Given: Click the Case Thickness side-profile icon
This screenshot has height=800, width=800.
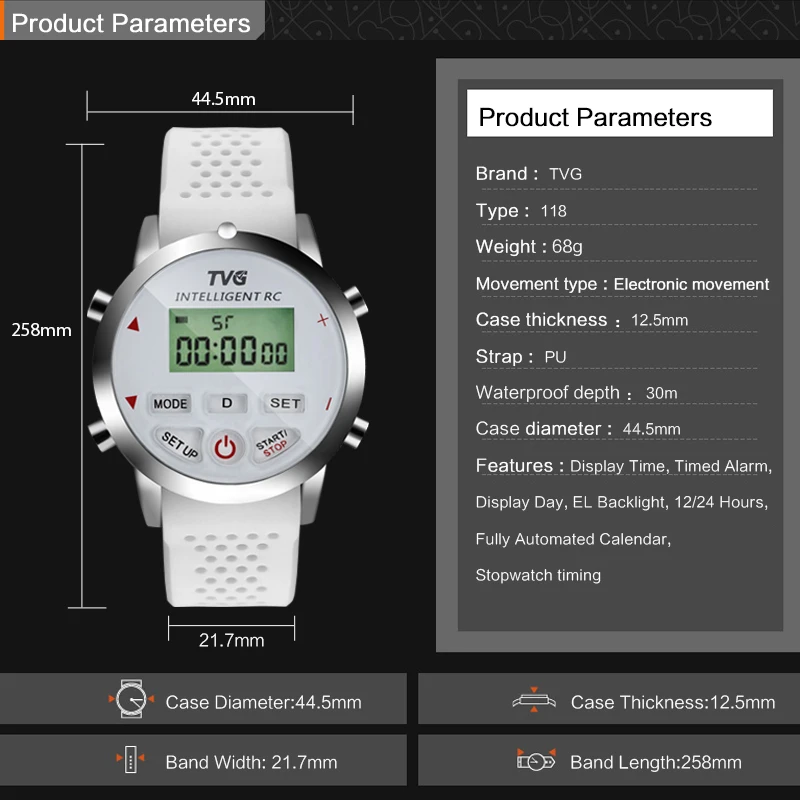Looking at the screenshot, I should coord(534,699).
